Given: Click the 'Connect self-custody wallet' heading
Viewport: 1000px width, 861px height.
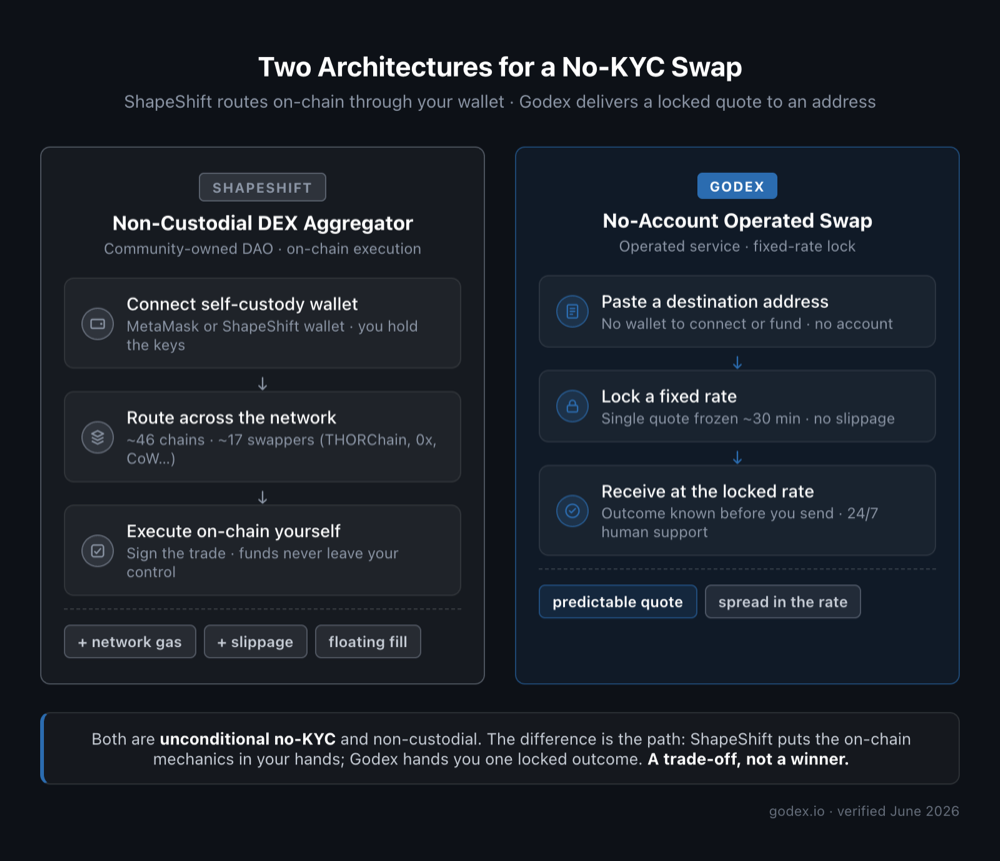Looking at the screenshot, I should click(242, 304).
